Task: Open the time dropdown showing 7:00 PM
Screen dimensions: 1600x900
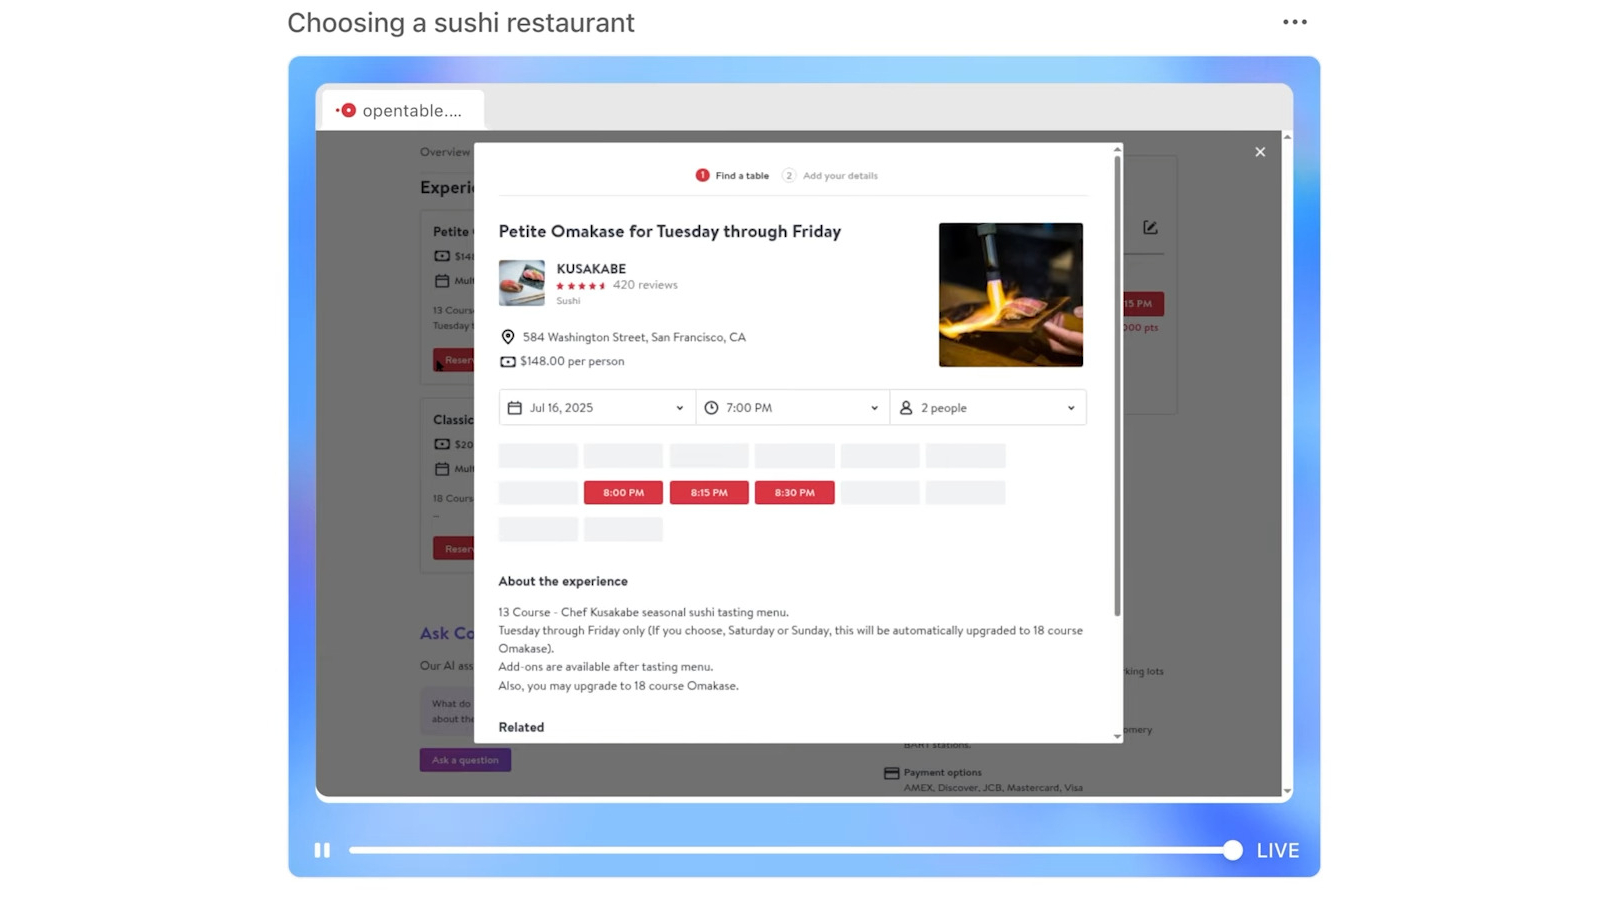Action: (793, 408)
